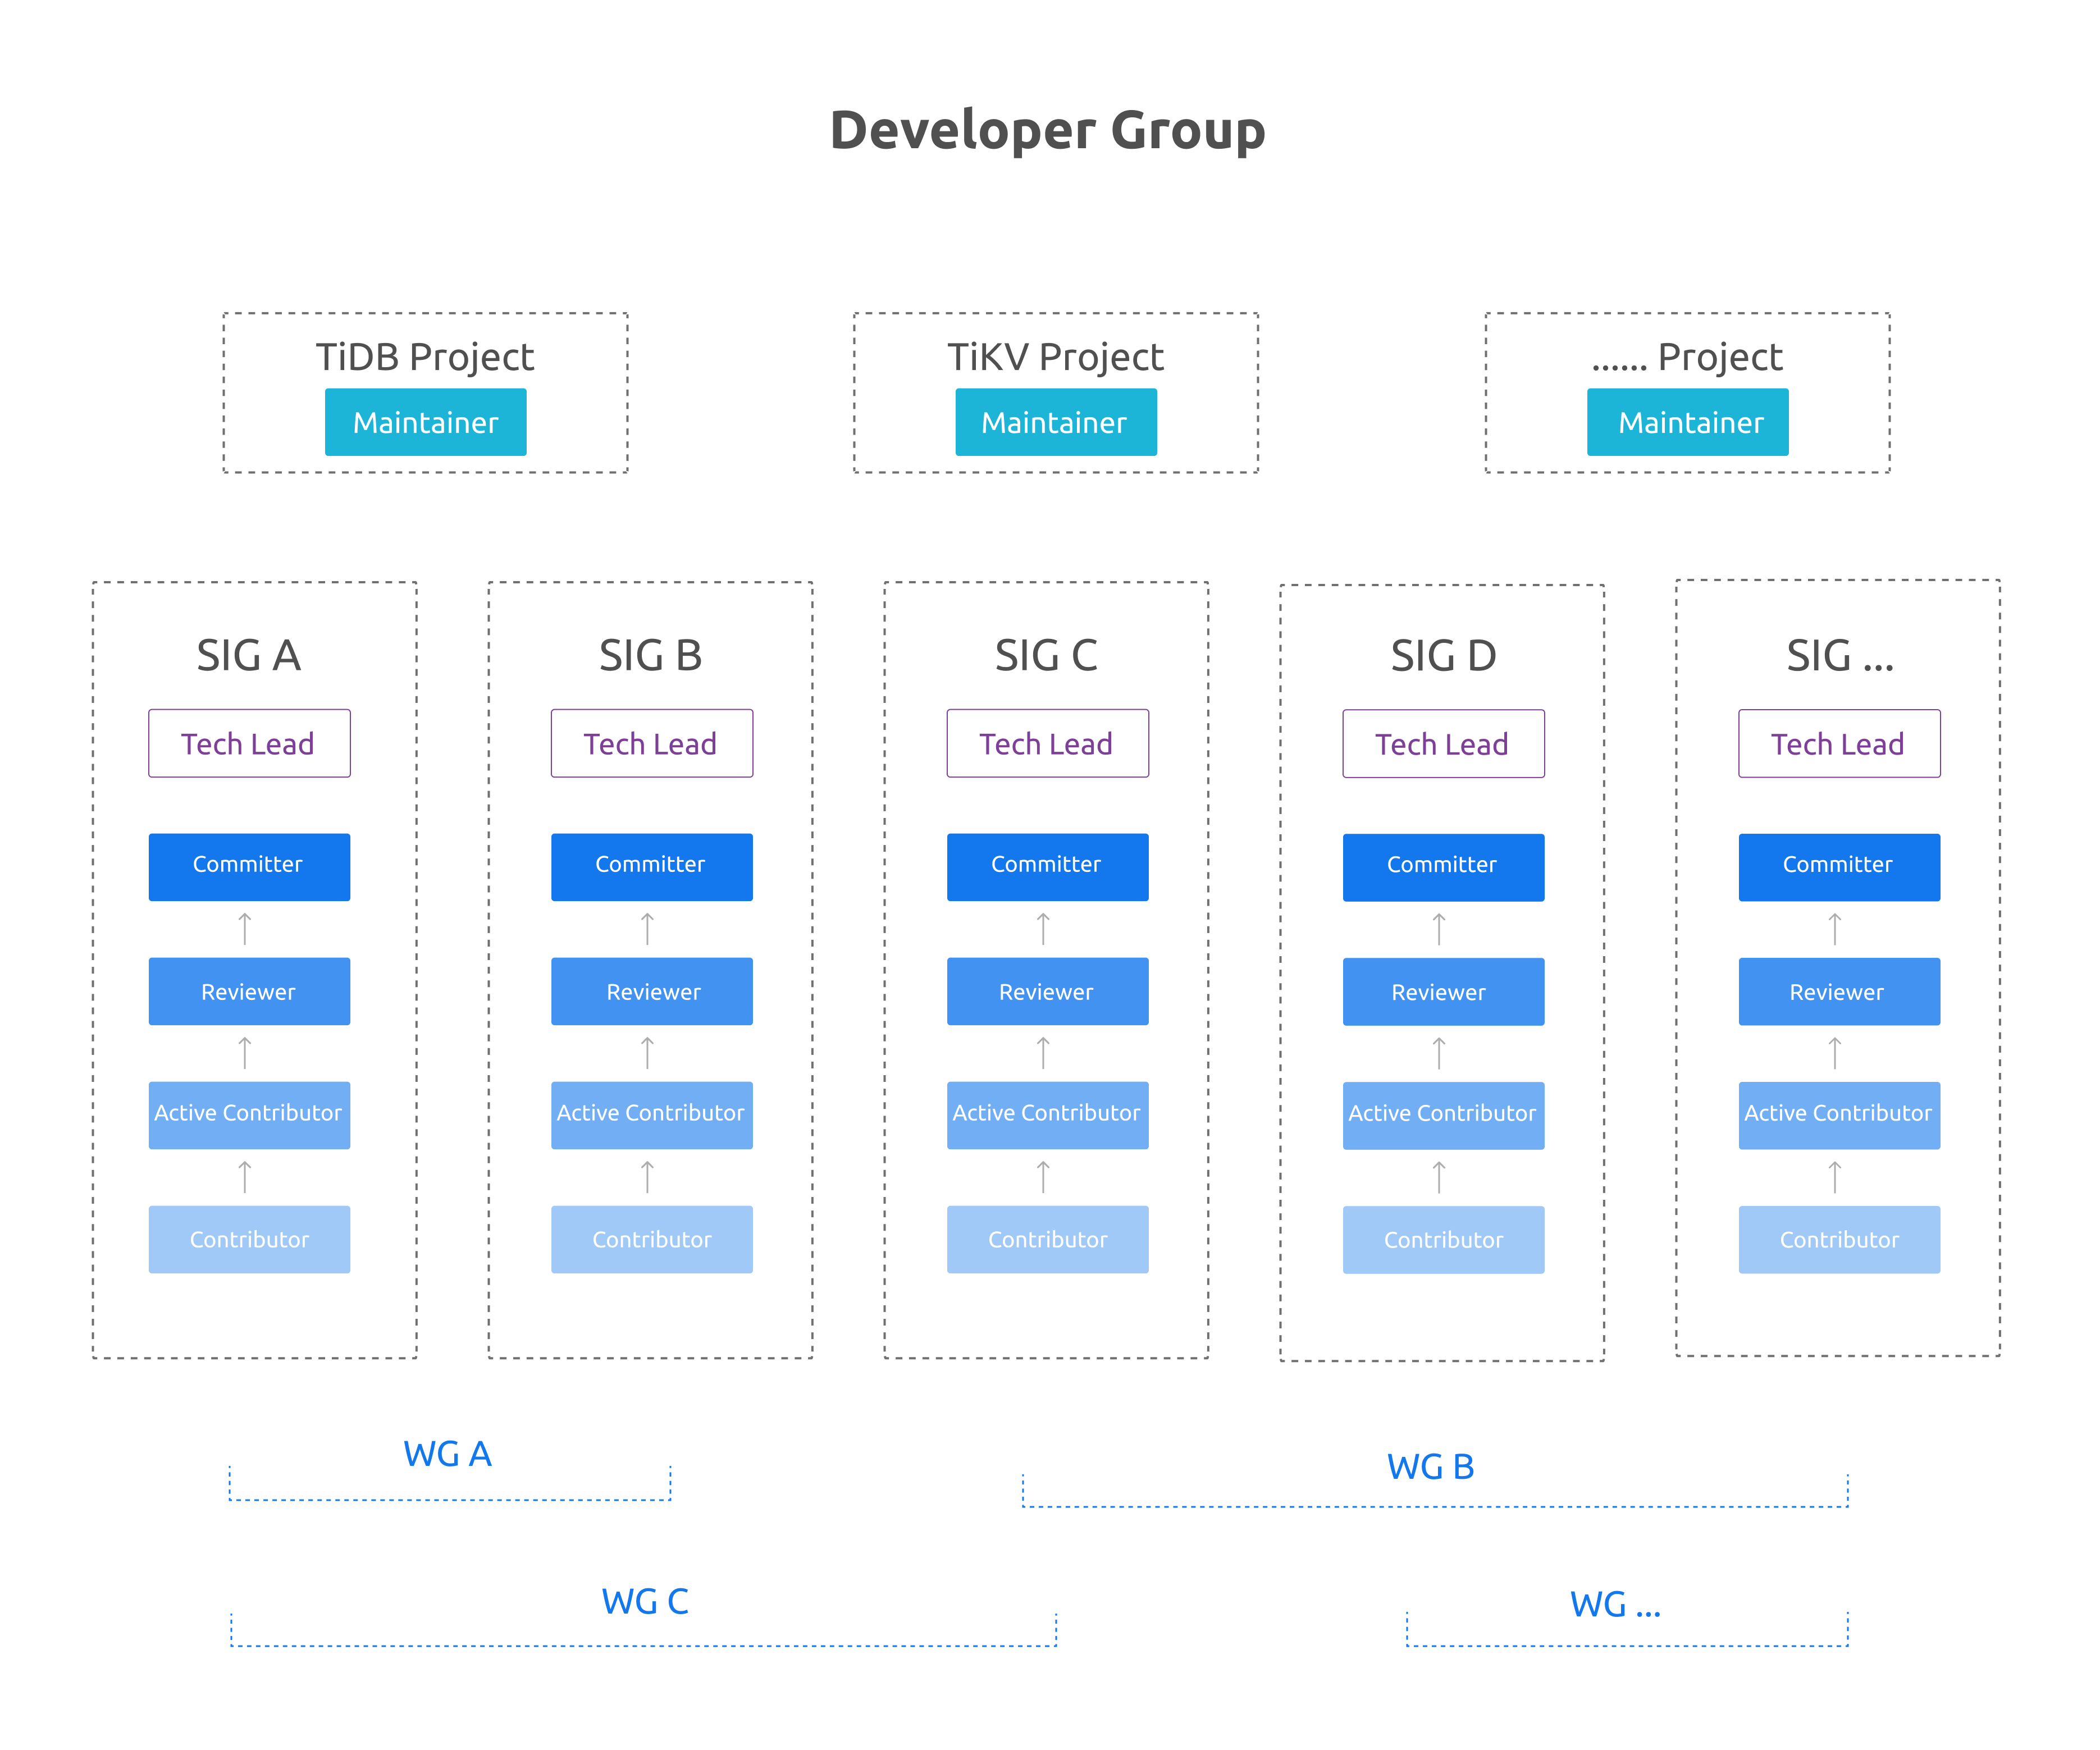Click arrow between Reviewer and Committer in SIG A
2100x1750 pixels.
(245, 929)
